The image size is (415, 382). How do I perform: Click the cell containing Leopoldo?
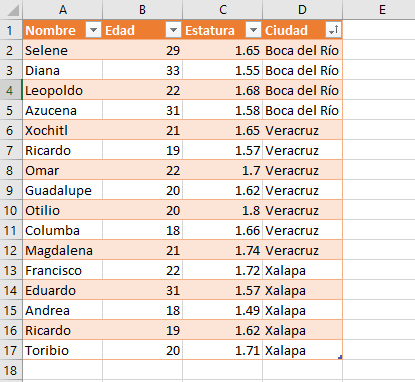click(x=63, y=90)
